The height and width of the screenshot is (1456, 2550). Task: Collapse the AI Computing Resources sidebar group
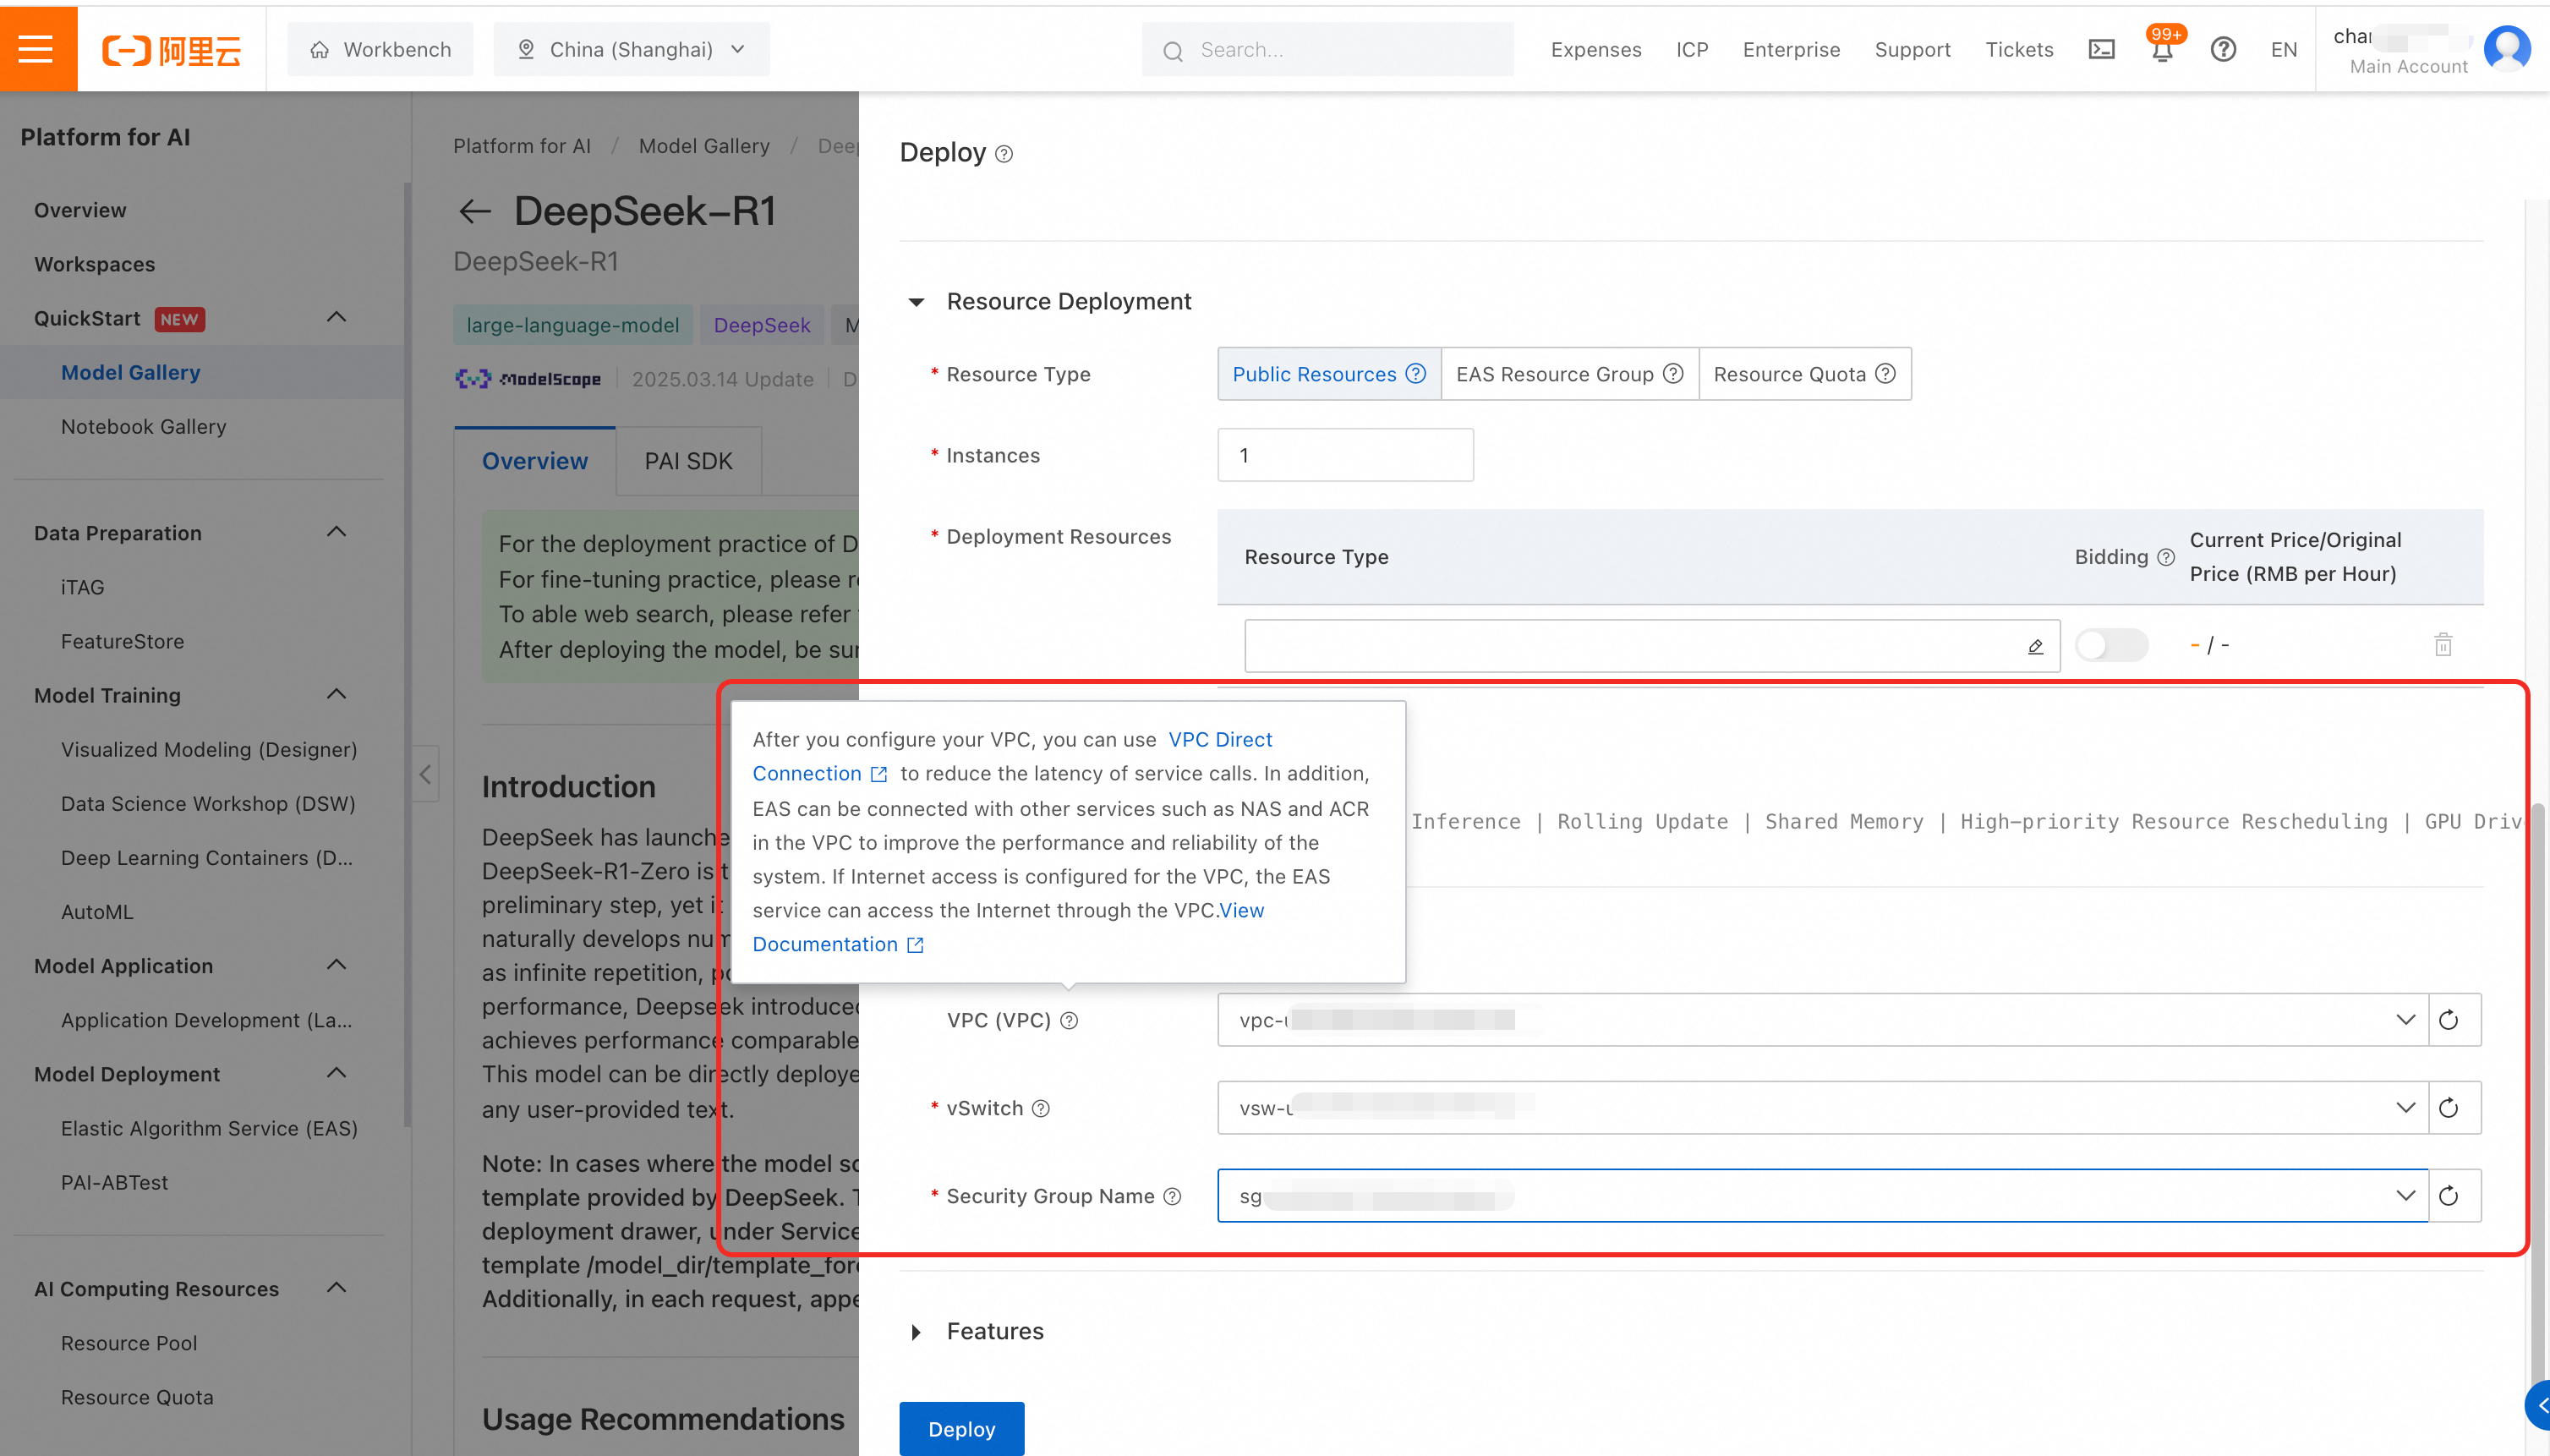[x=337, y=1289]
